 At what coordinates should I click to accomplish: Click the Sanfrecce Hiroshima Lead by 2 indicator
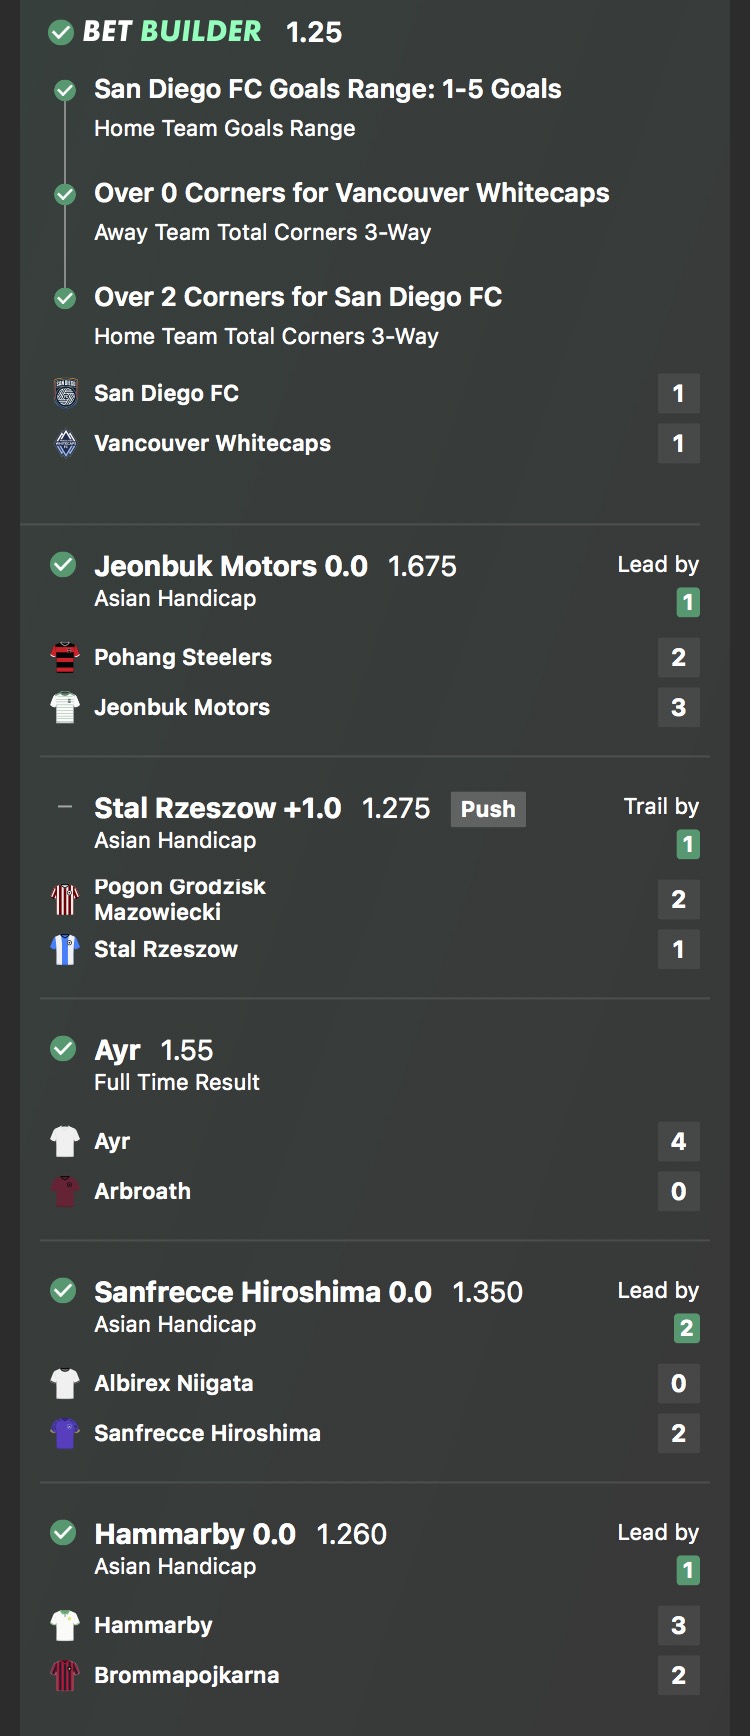tap(687, 1328)
